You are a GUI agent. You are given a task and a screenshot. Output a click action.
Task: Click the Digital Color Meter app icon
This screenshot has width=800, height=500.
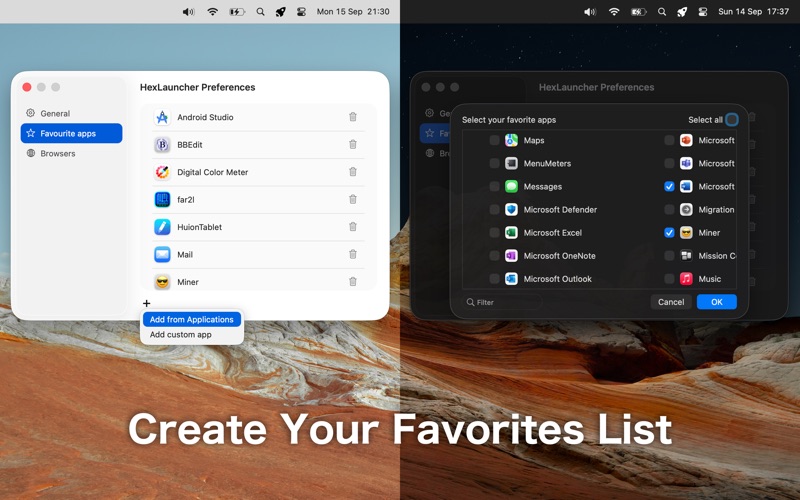point(162,172)
